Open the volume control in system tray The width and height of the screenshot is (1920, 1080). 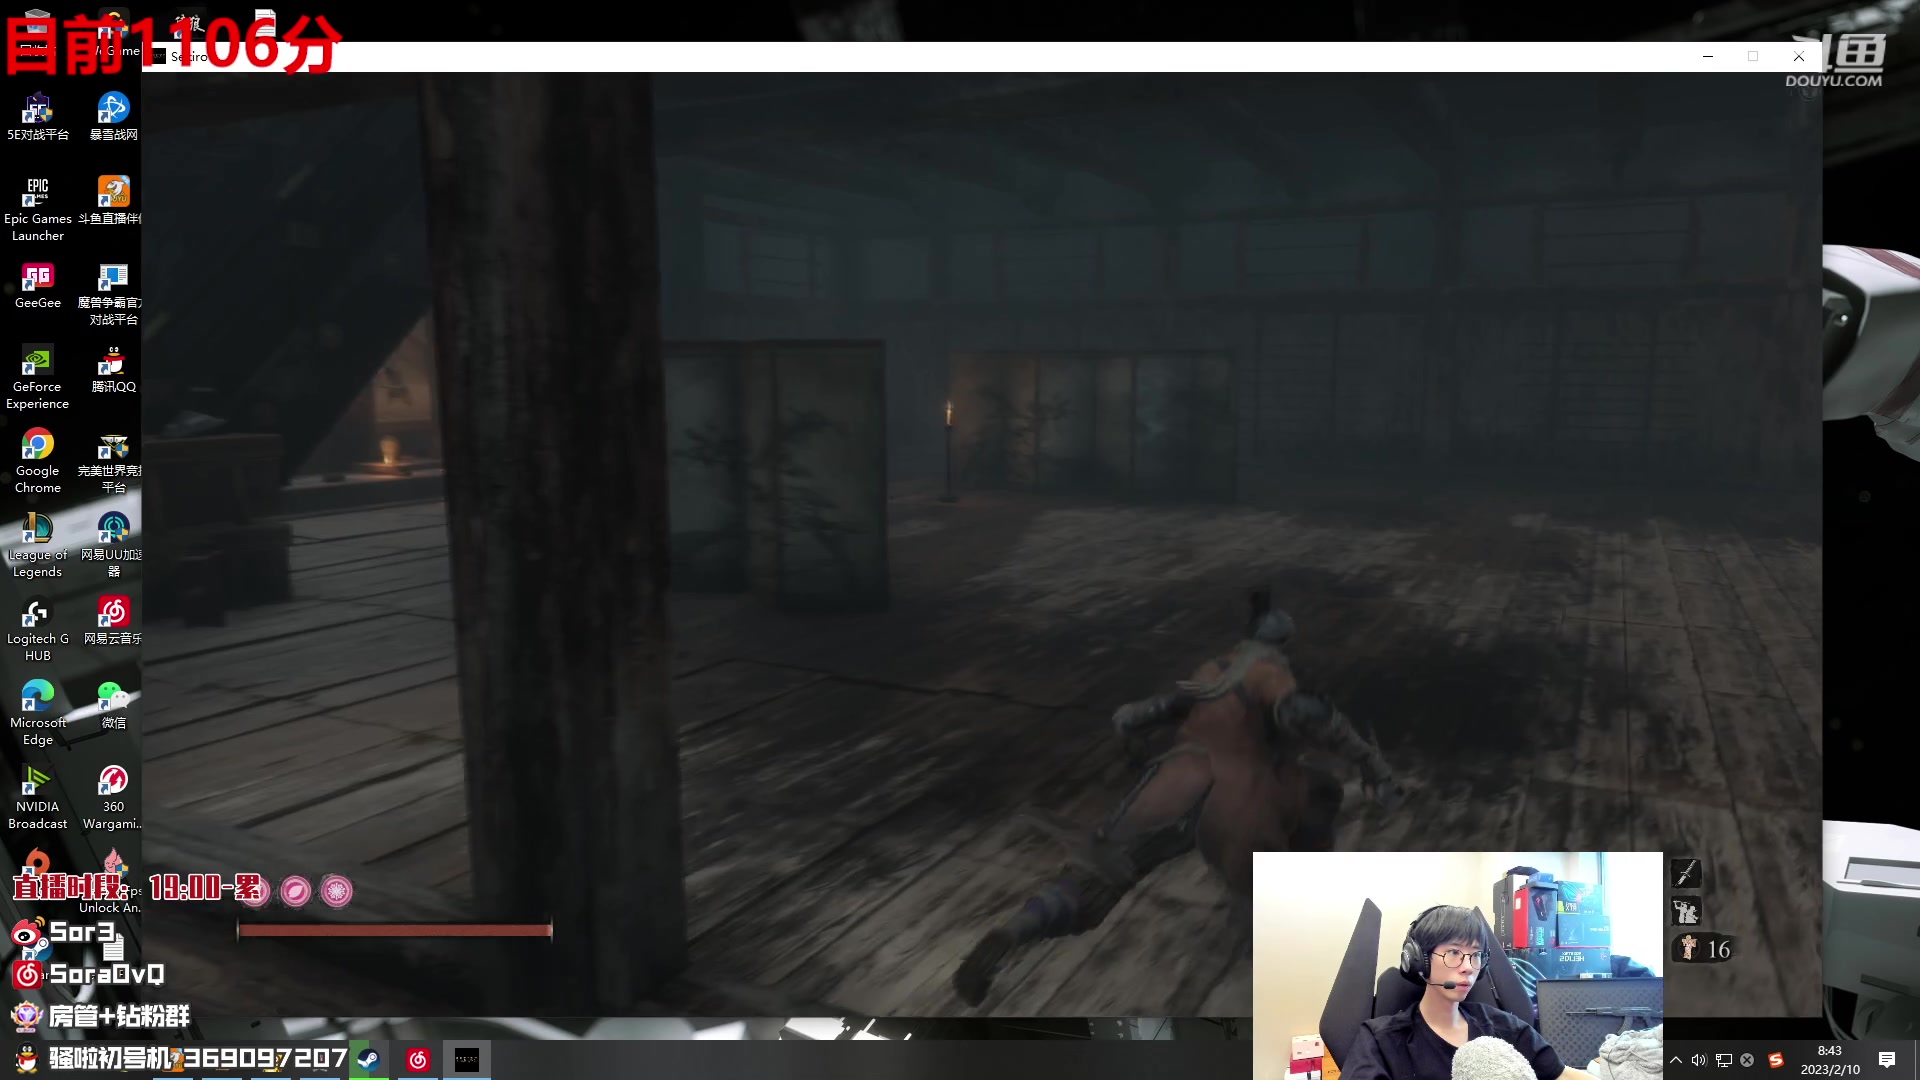1699,1060
